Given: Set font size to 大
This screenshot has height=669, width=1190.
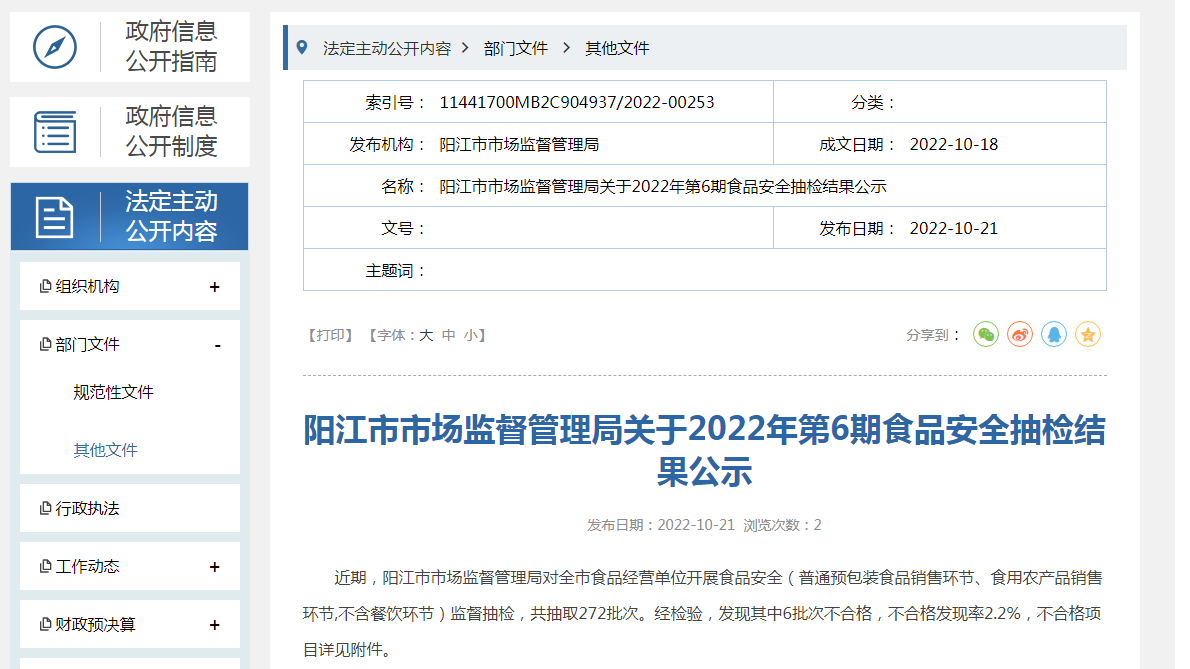Looking at the screenshot, I should point(426,335).
